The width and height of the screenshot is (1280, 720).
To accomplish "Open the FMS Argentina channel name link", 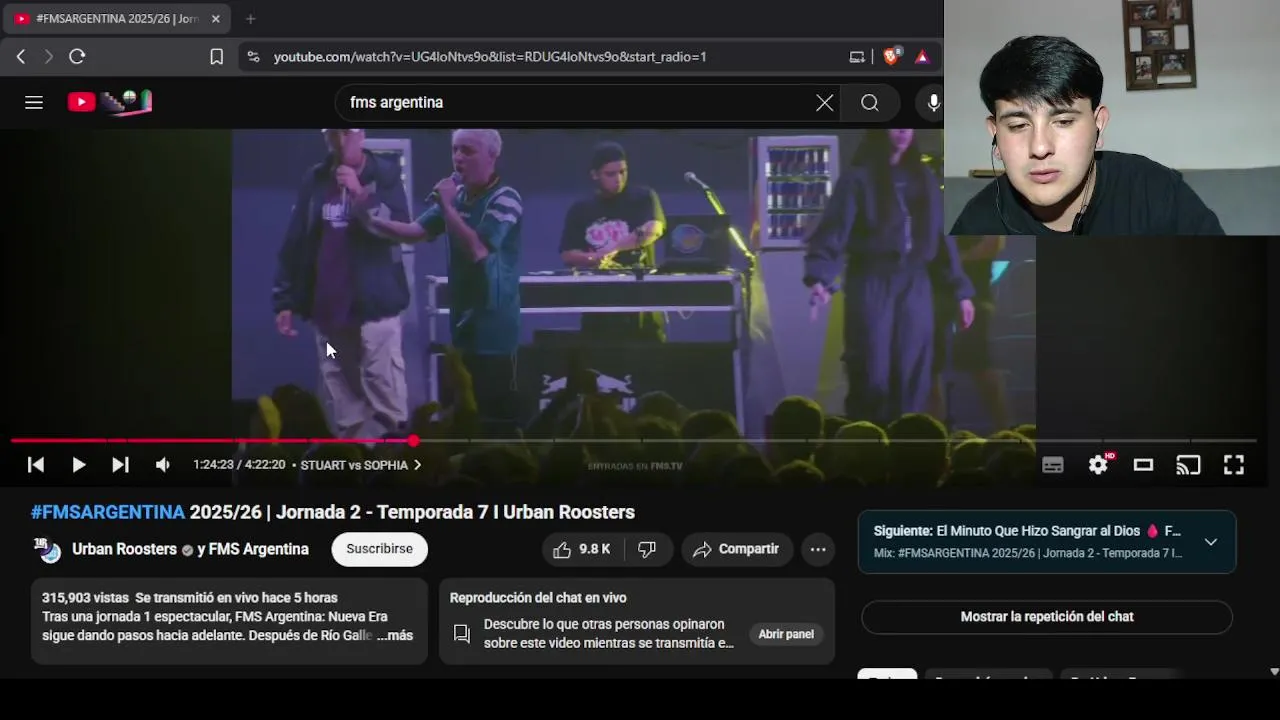I will [258, 549].
